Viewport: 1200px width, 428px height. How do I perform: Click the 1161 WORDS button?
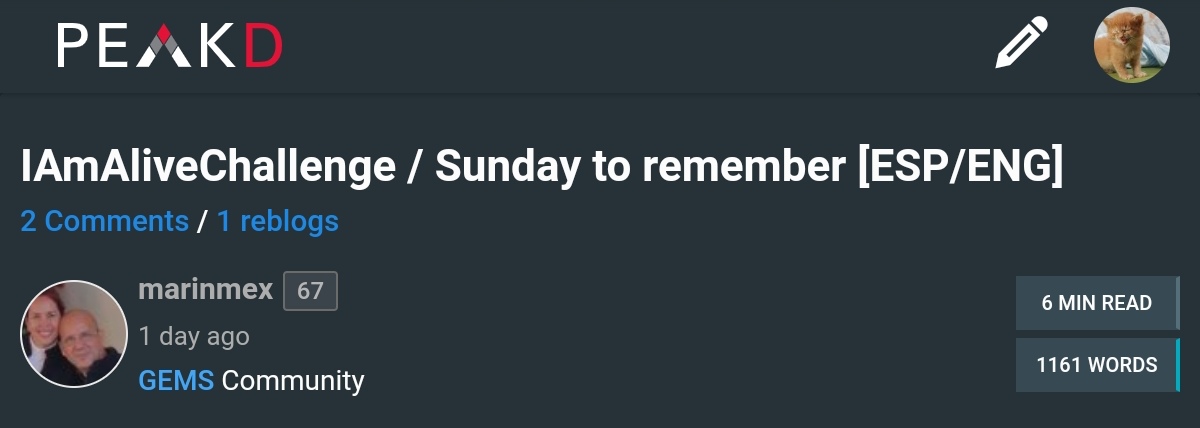pyautogui.click(x=1098, y=365)
